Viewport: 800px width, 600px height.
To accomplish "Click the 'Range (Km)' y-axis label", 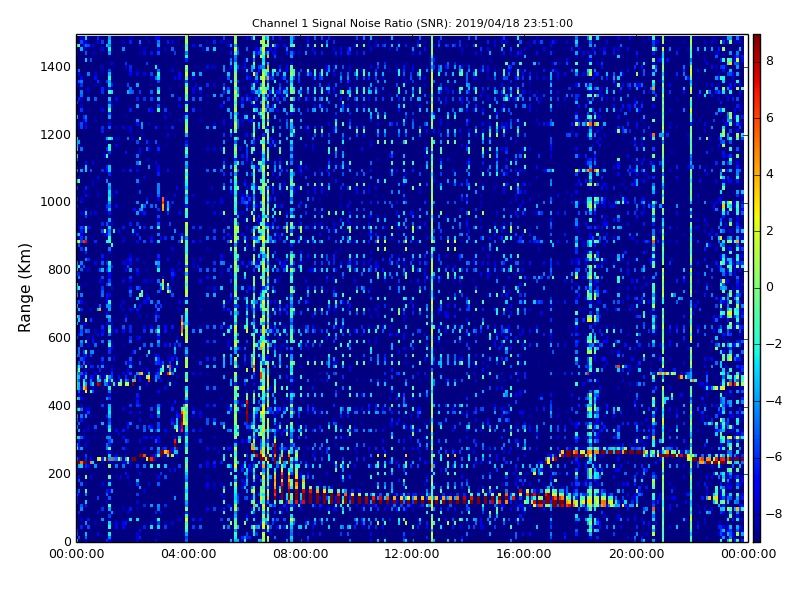I will (24, 288).
